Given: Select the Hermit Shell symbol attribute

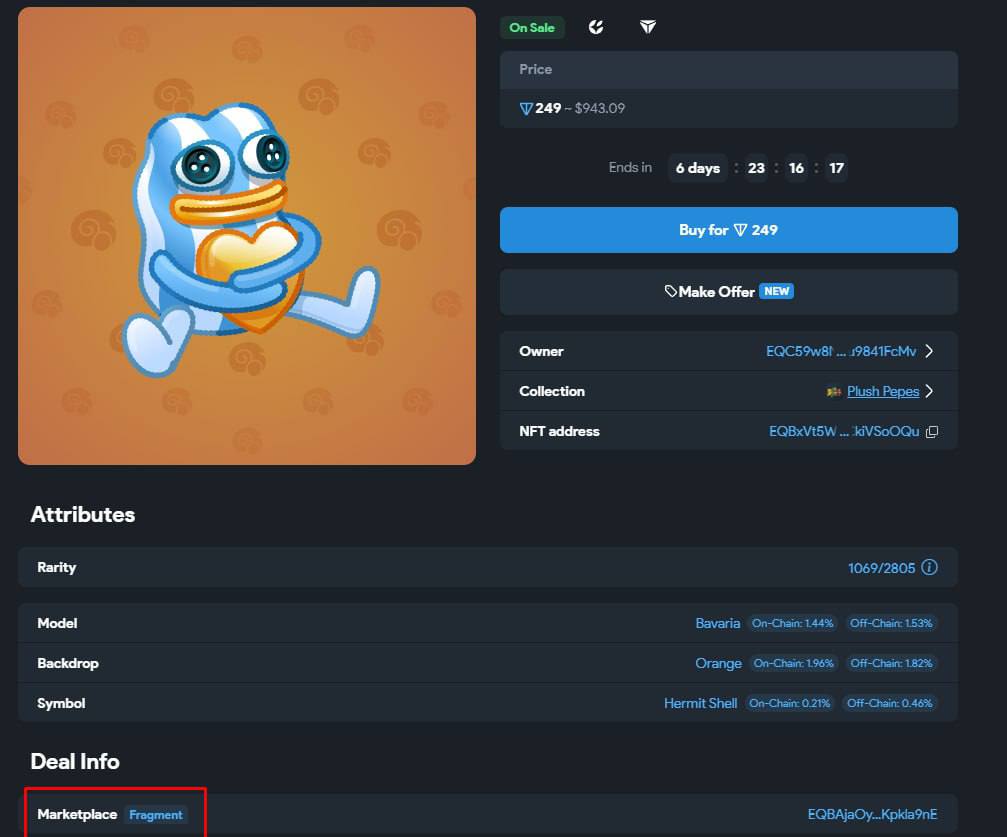Looking at the screenshot, I should [x=700, y=703].
